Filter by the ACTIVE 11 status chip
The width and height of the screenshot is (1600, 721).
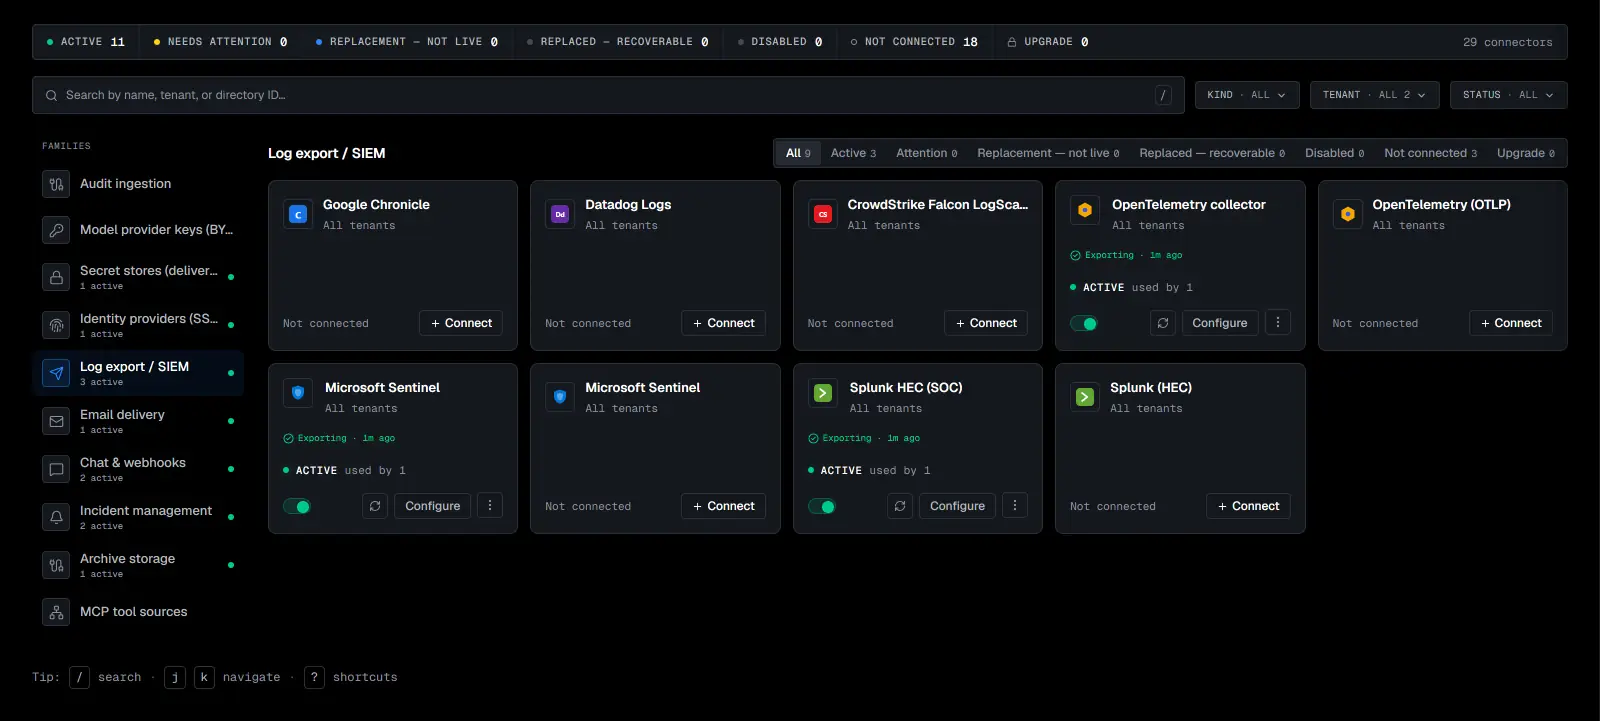86,42
